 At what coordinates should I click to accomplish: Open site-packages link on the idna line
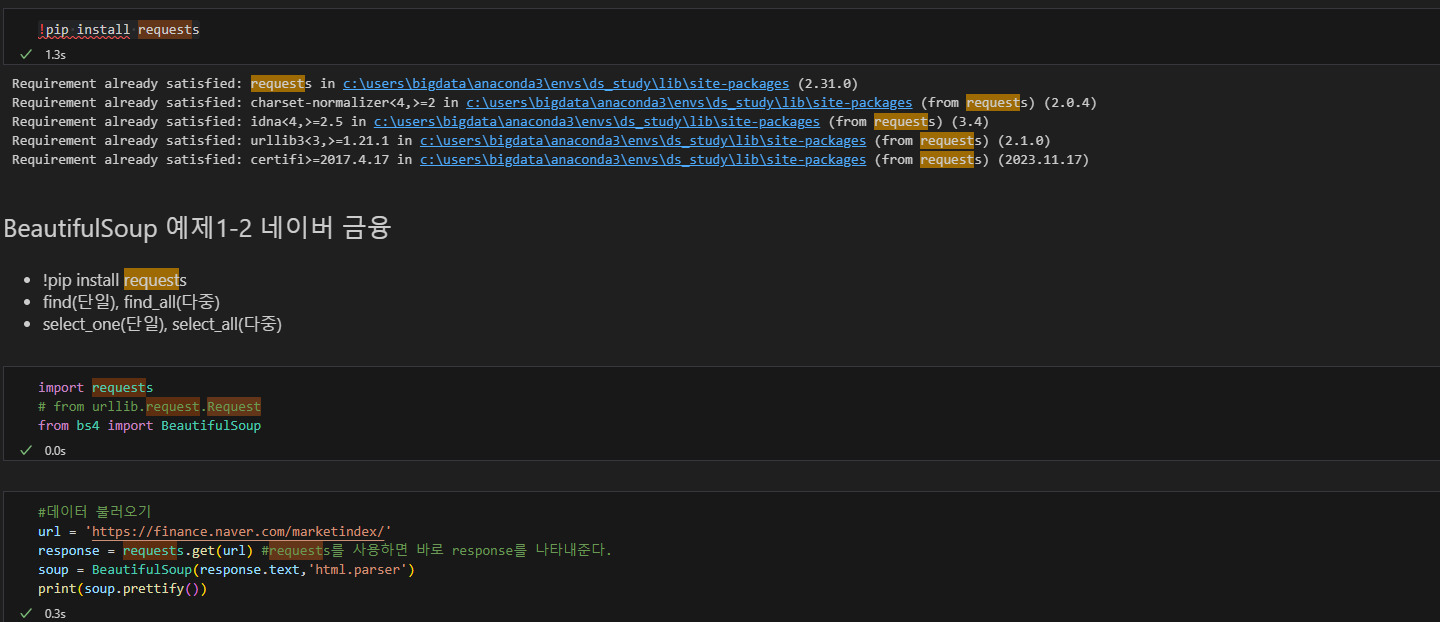[597, 122]
